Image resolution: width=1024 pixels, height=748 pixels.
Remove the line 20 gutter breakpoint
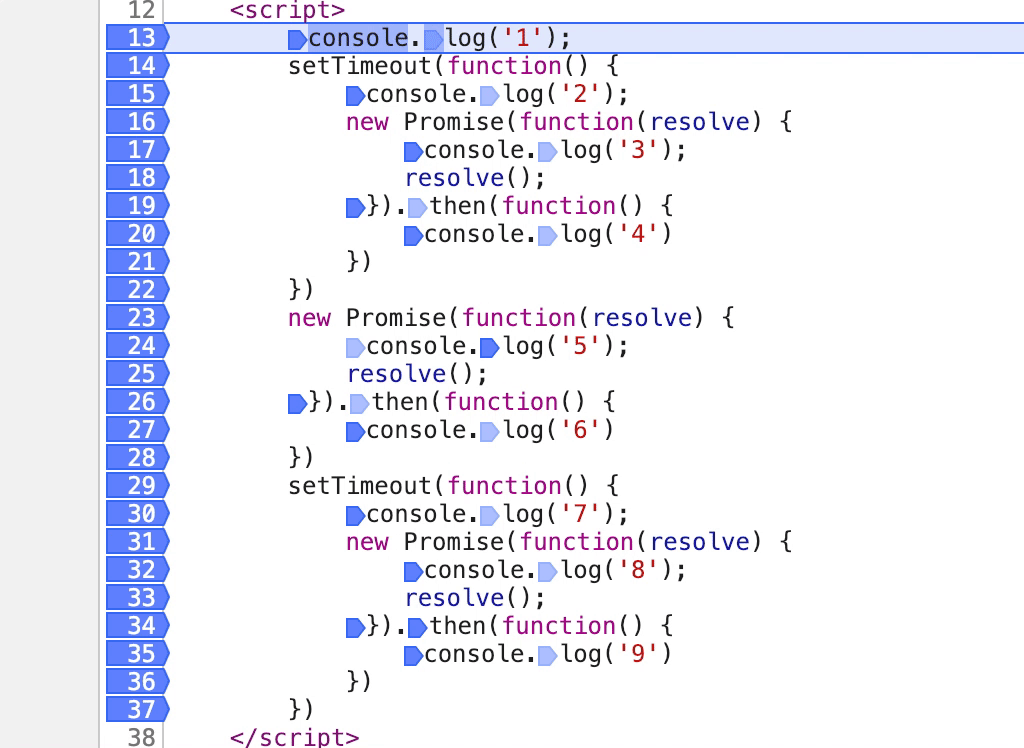pyautogui.click(x=138, y=233)
